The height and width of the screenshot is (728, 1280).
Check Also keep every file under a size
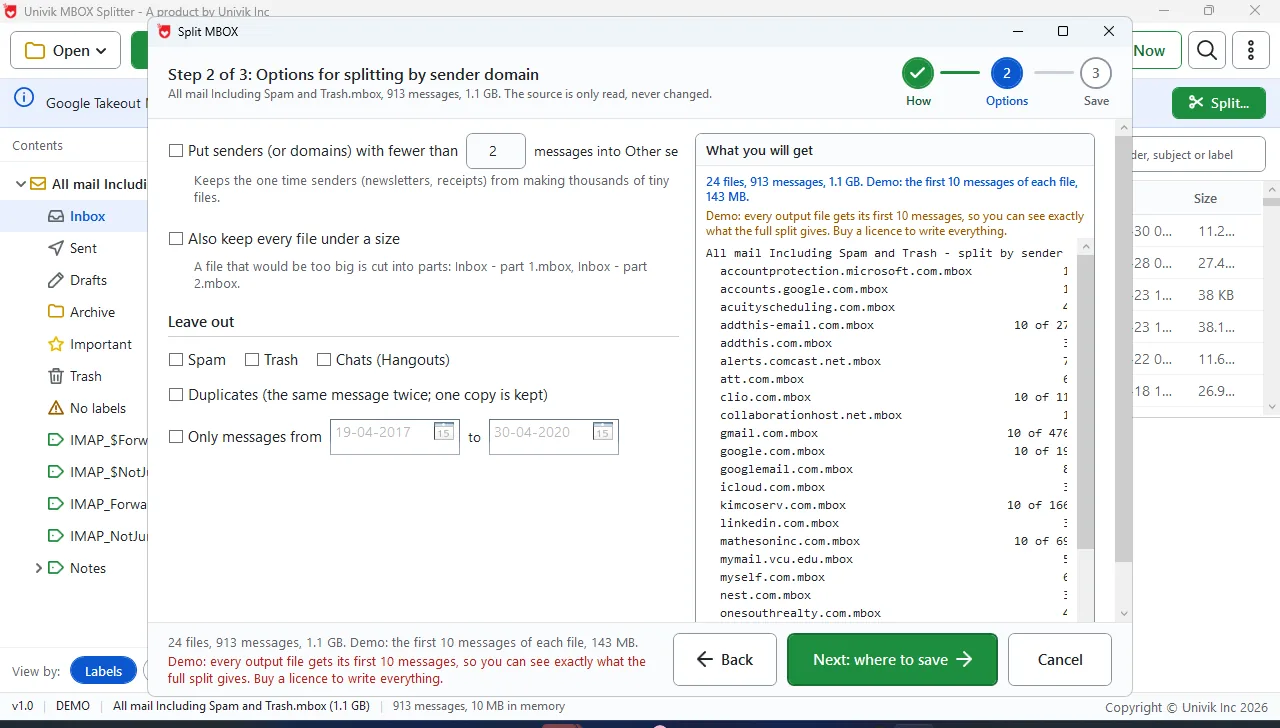176,239
